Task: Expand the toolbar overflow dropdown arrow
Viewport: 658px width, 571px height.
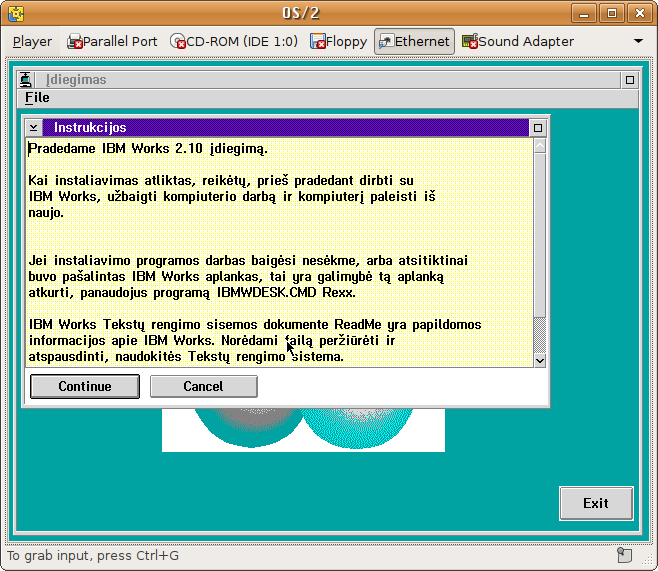Action: pyautogui.click(x=638, y=41)
